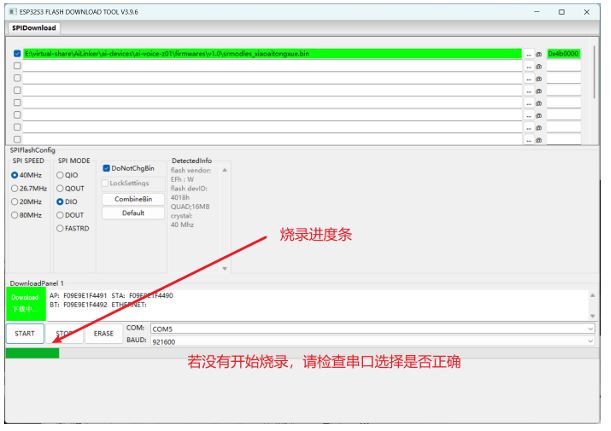Select DOUT SPI mode
The width and height of the screenshot is (611, 431).
[70, 215]
